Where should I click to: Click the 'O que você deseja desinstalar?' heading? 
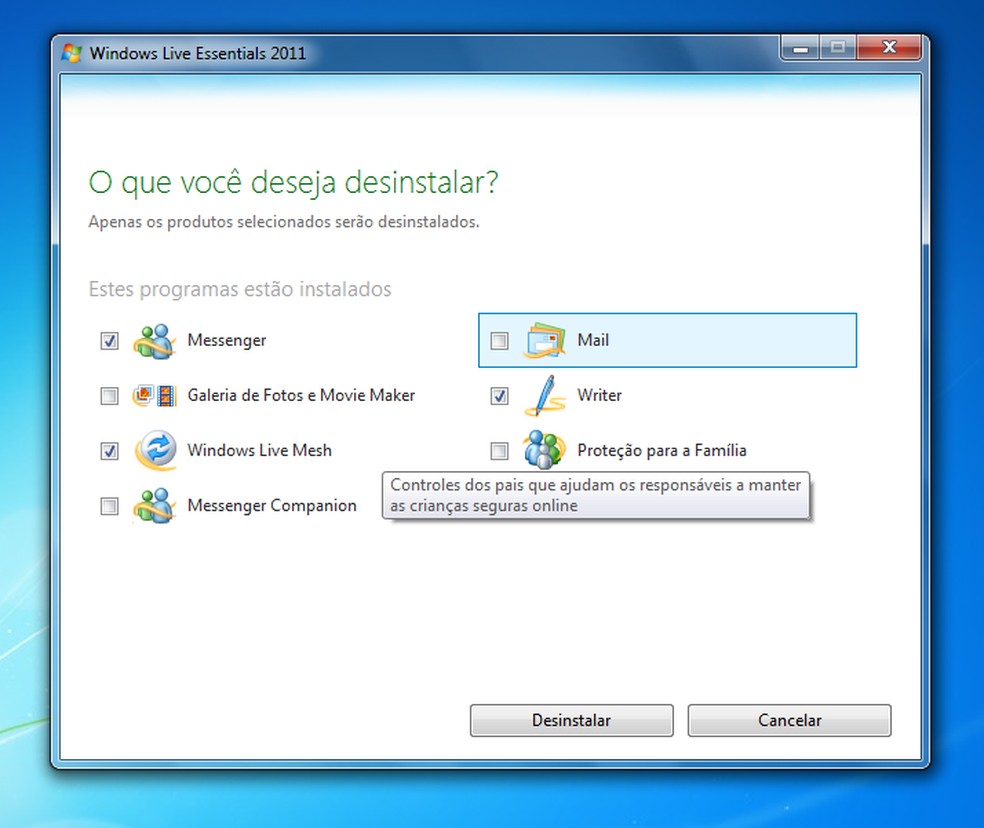click(x=293, y=183)
